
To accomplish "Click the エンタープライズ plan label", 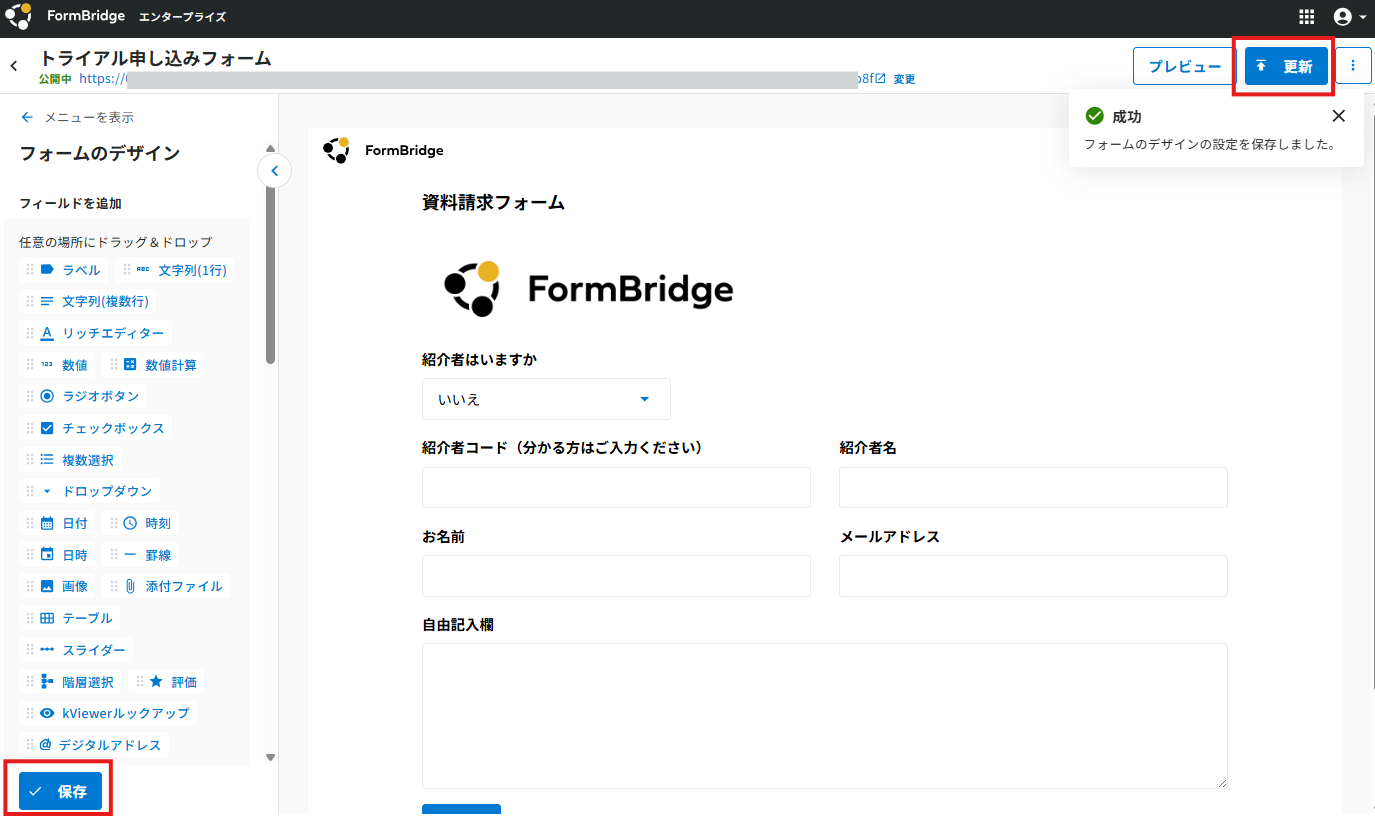I will [182, 17].
